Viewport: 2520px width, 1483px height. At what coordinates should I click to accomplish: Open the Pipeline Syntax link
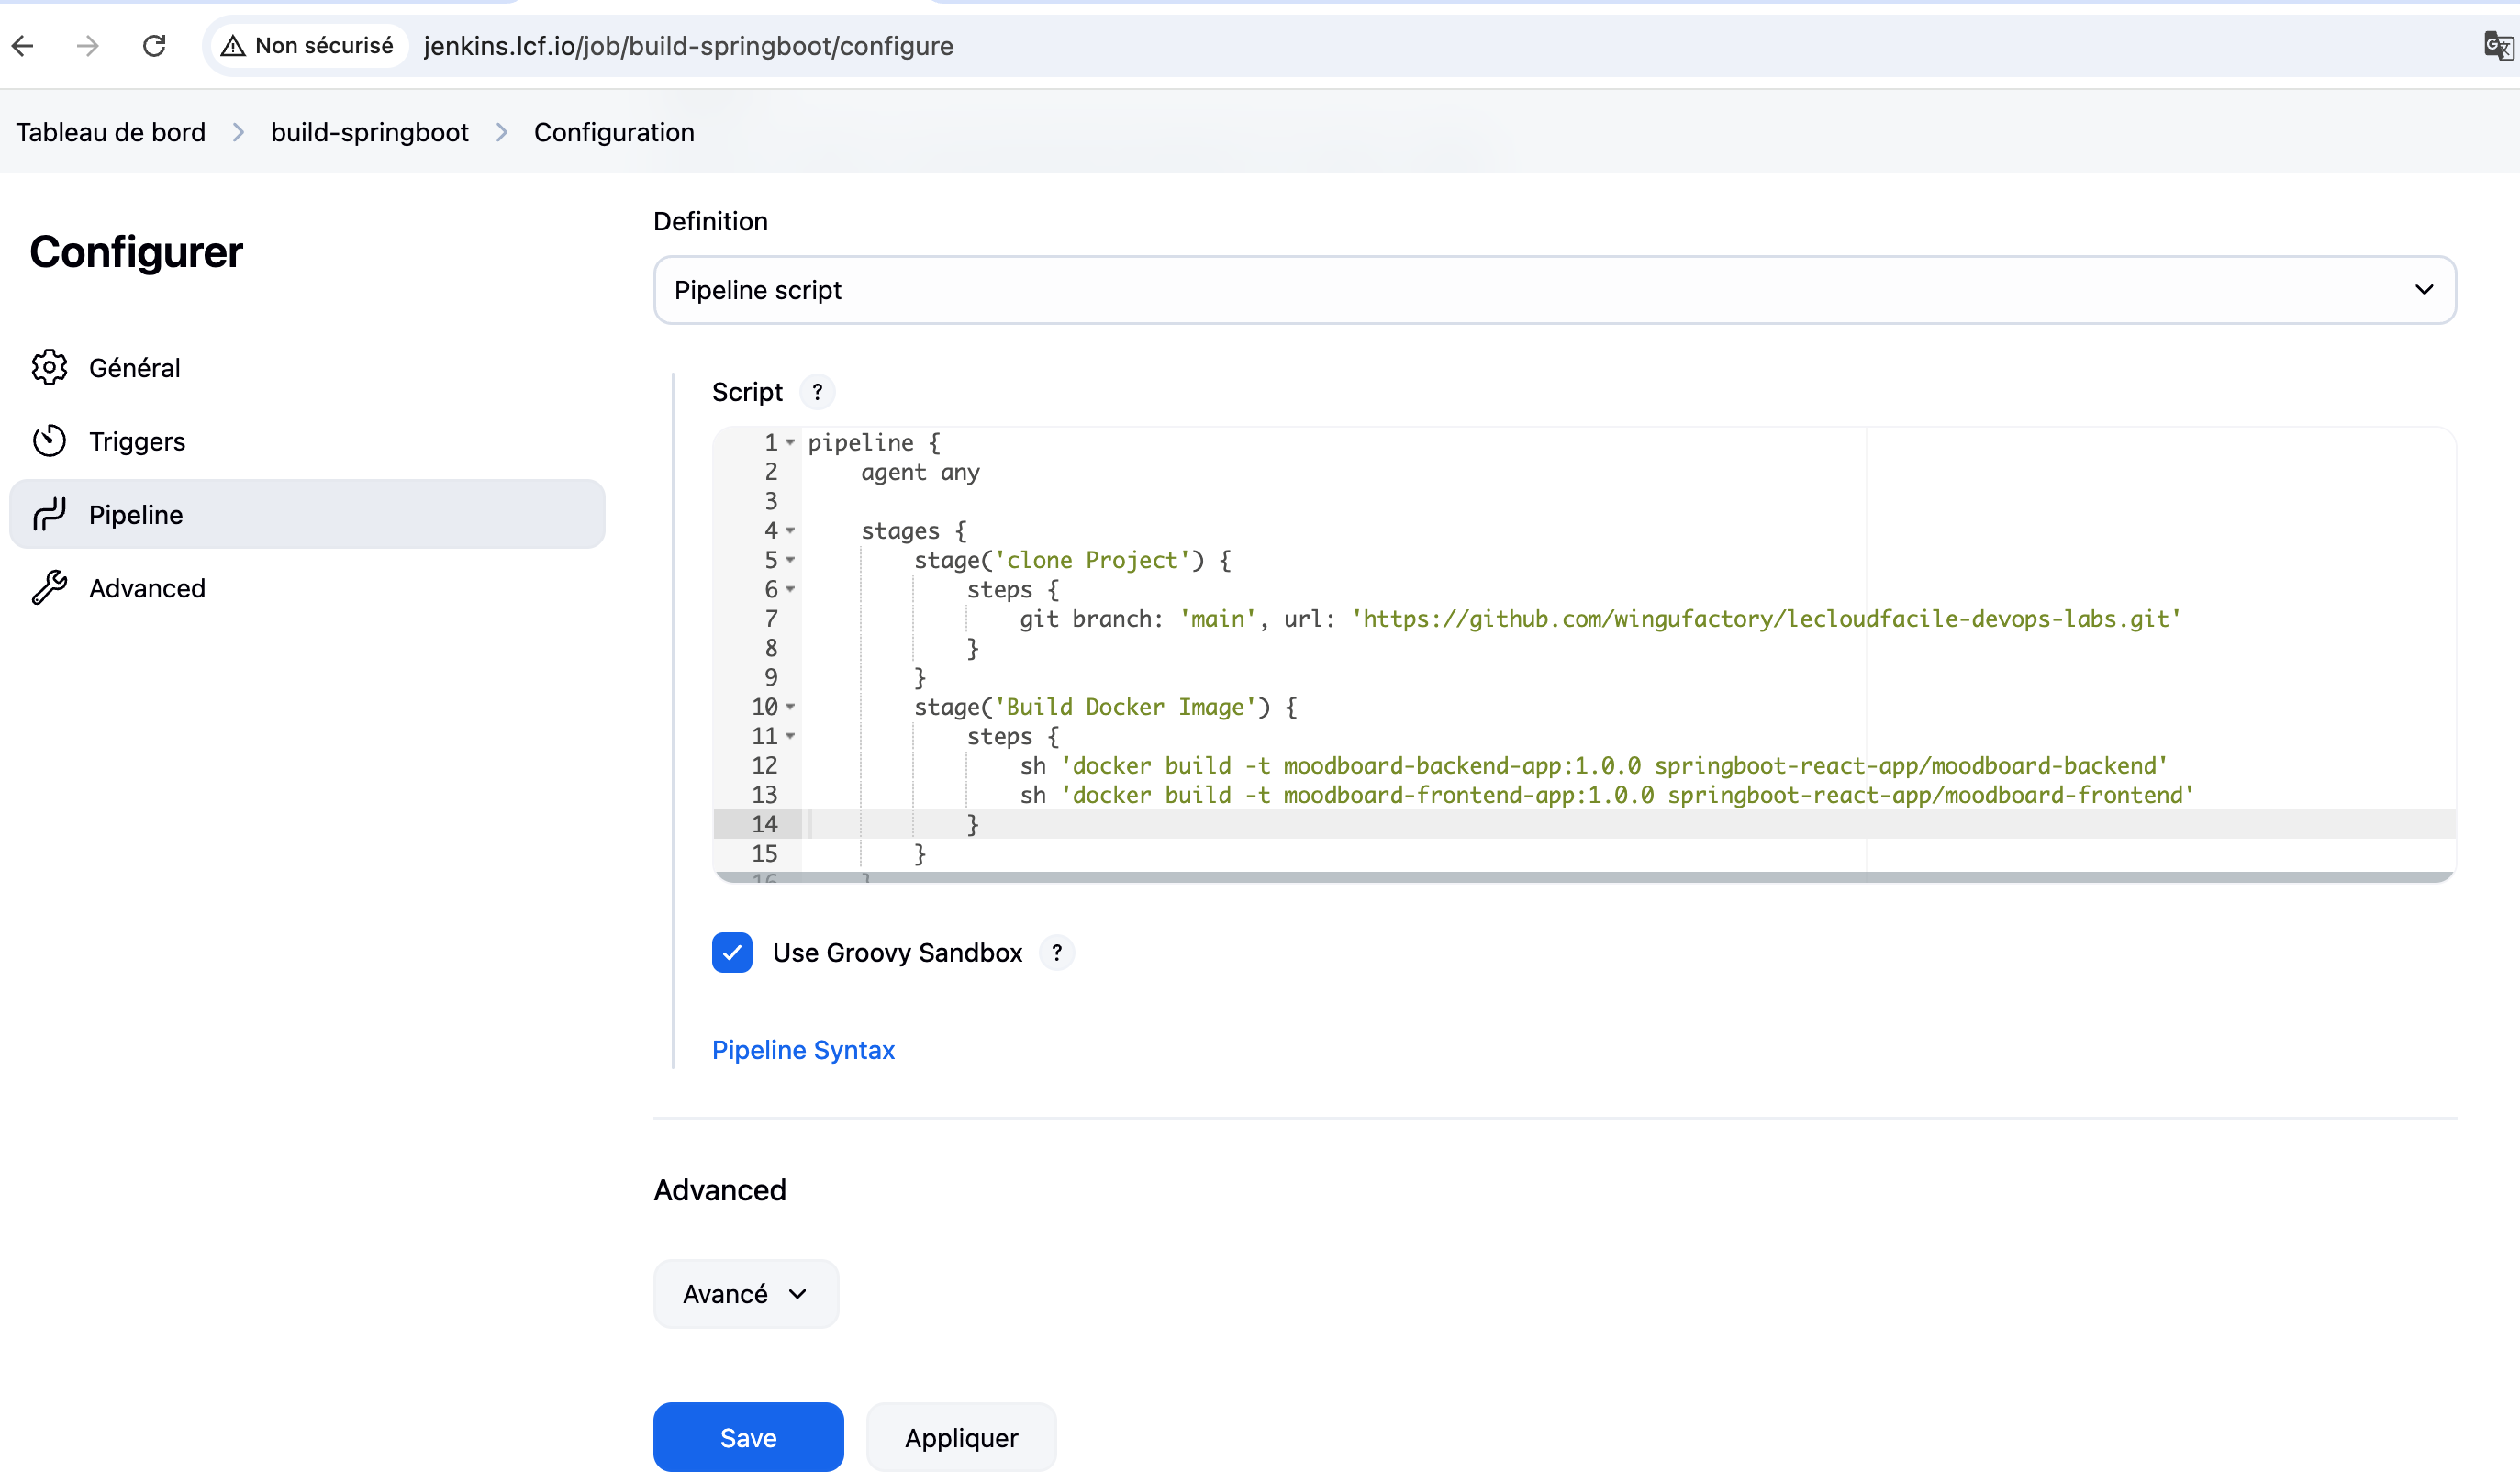coord(803,1050)
